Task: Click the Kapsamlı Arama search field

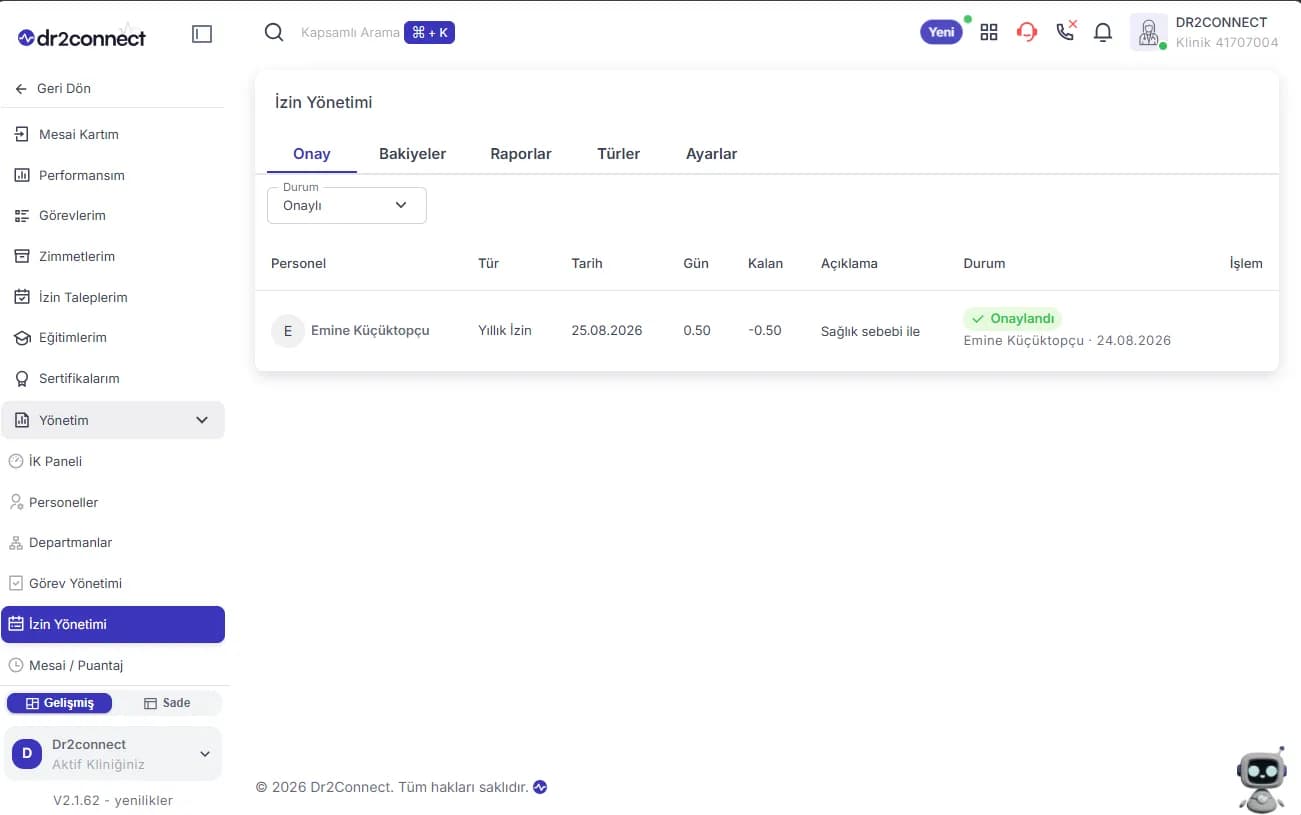Action: pos(350,33)
